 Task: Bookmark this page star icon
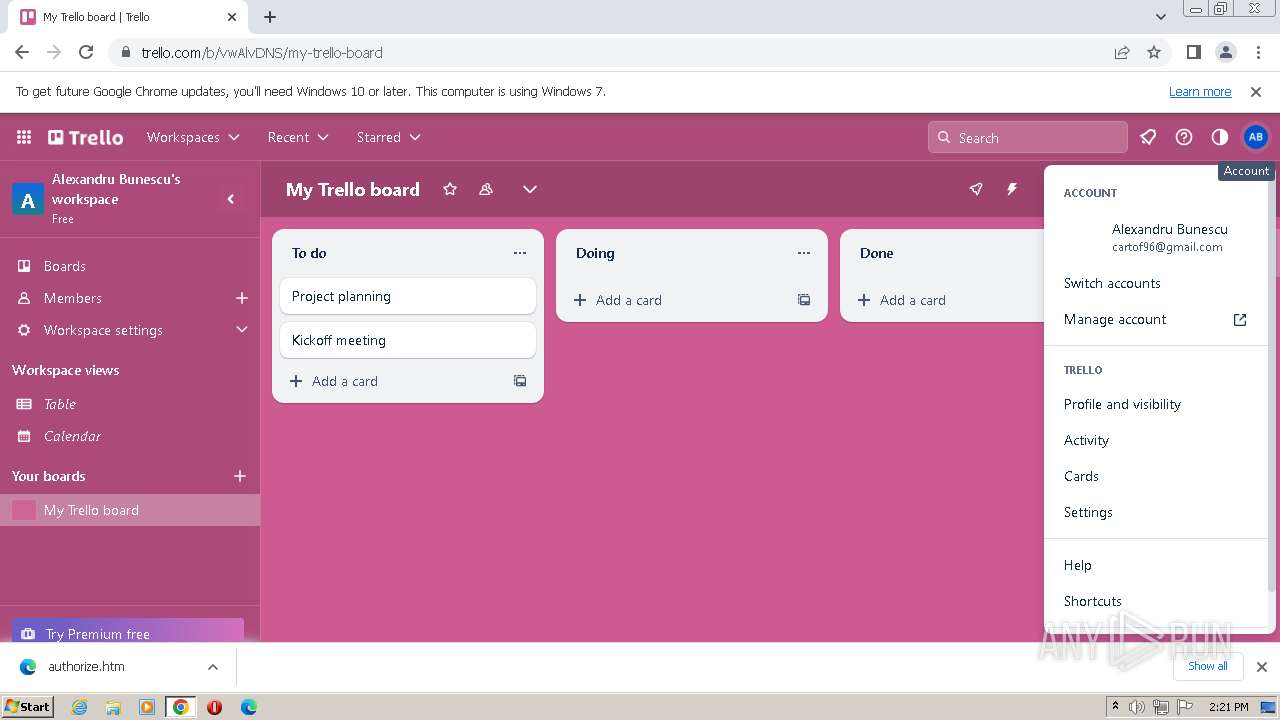pos(1154,52)
